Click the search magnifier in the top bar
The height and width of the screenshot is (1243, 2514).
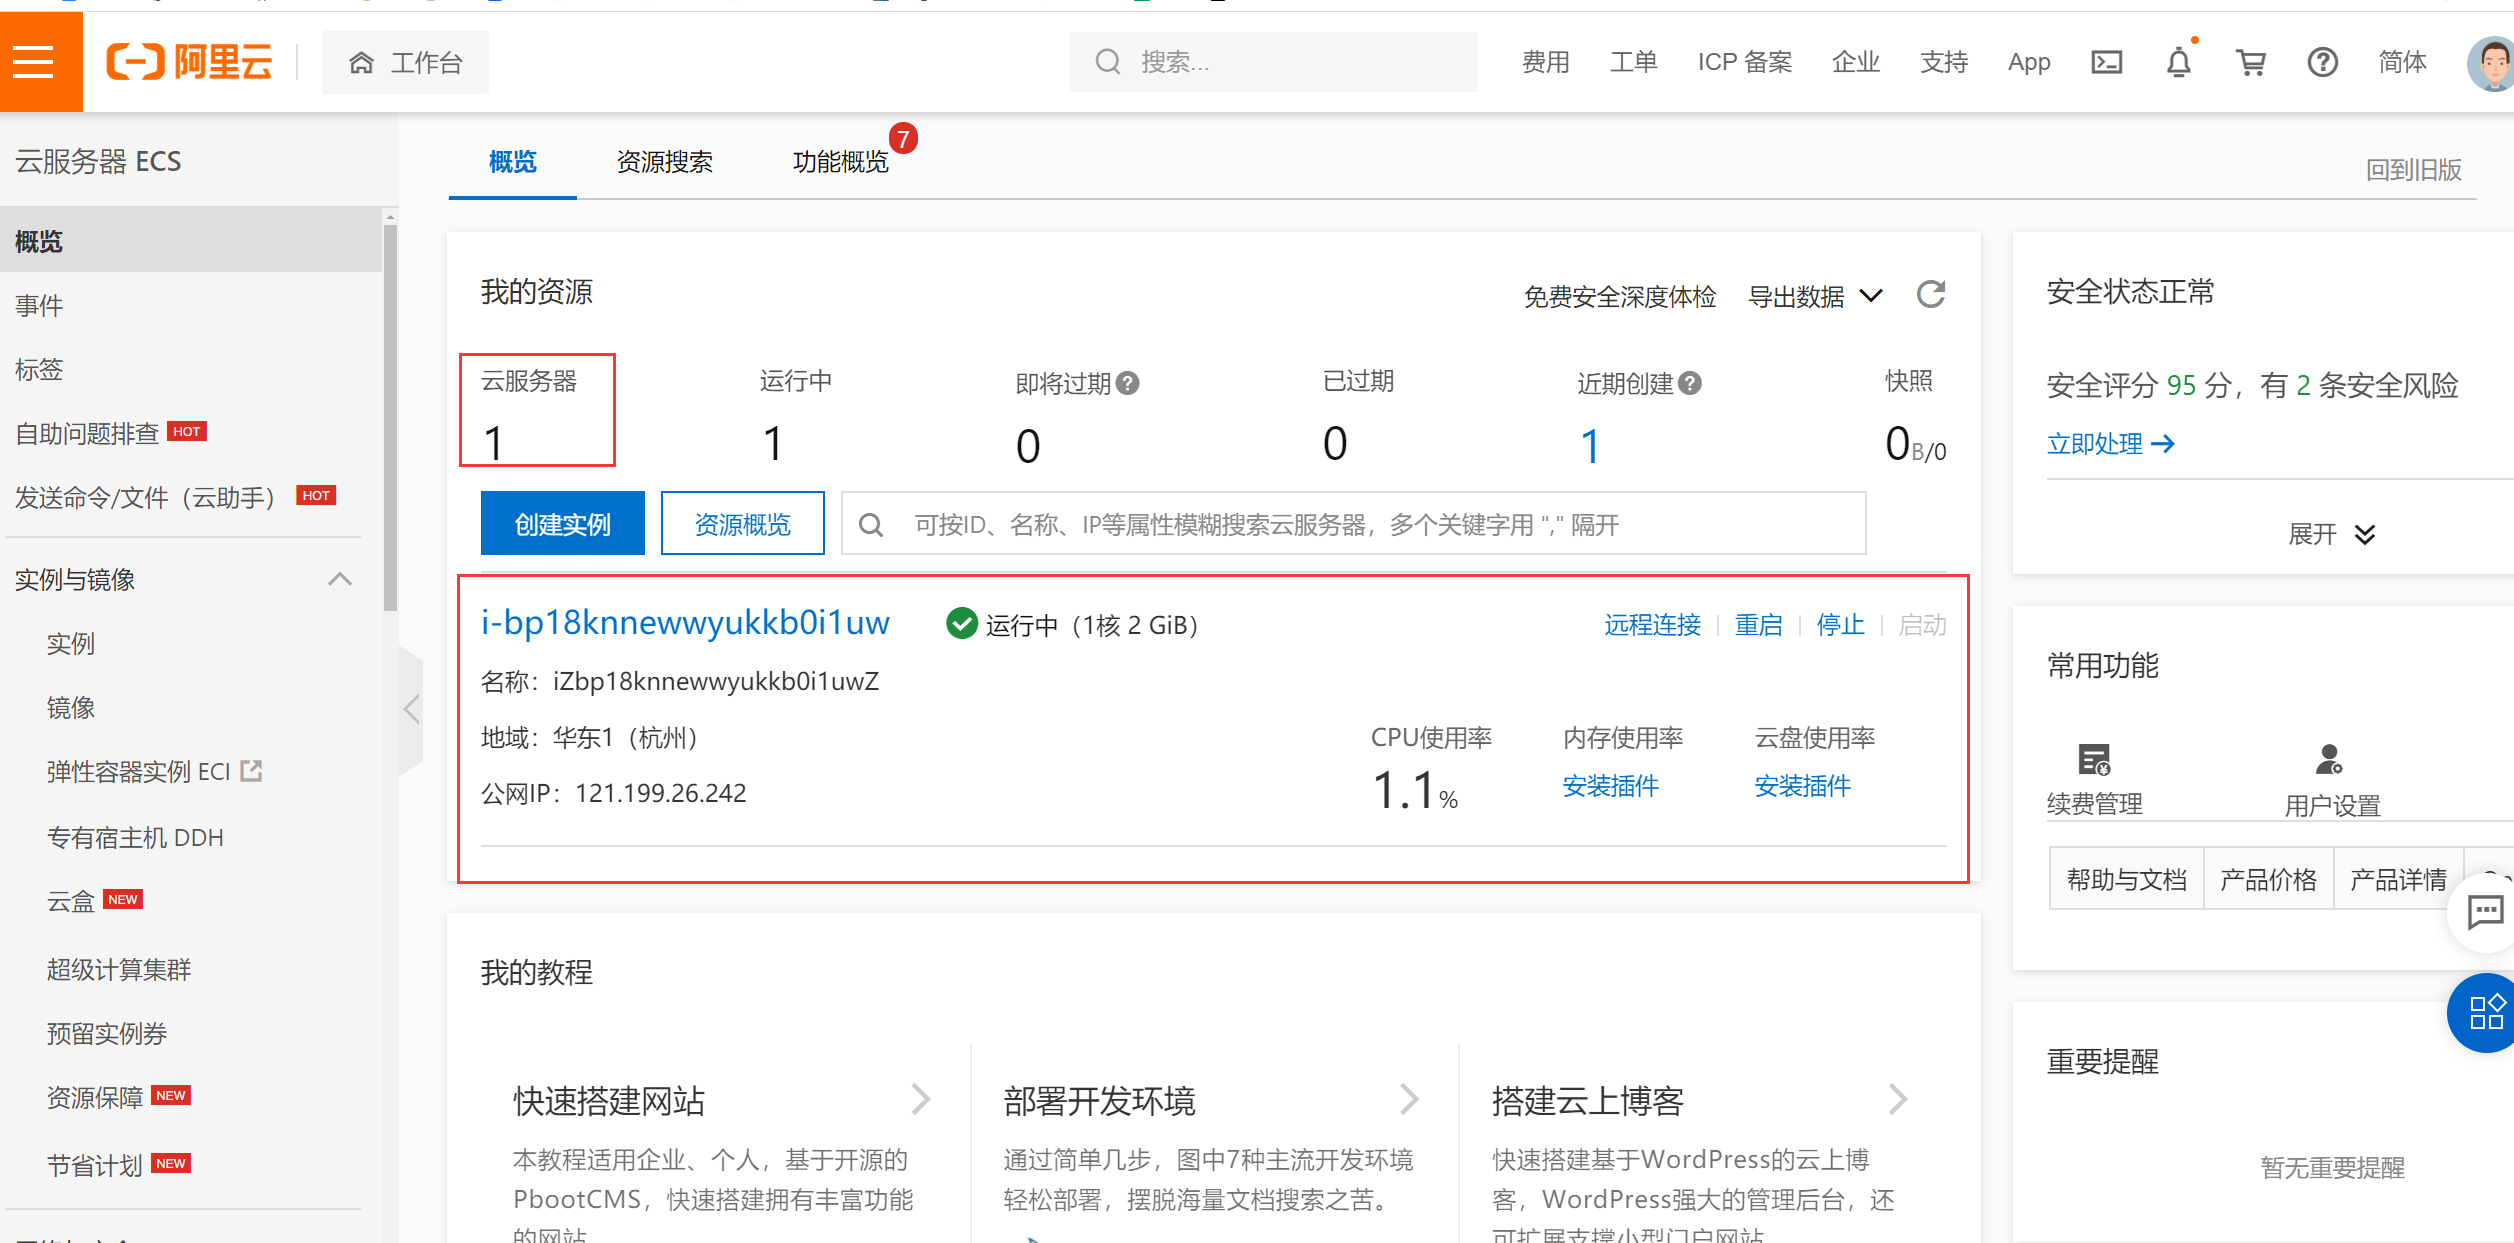[x=1107, y=61]
